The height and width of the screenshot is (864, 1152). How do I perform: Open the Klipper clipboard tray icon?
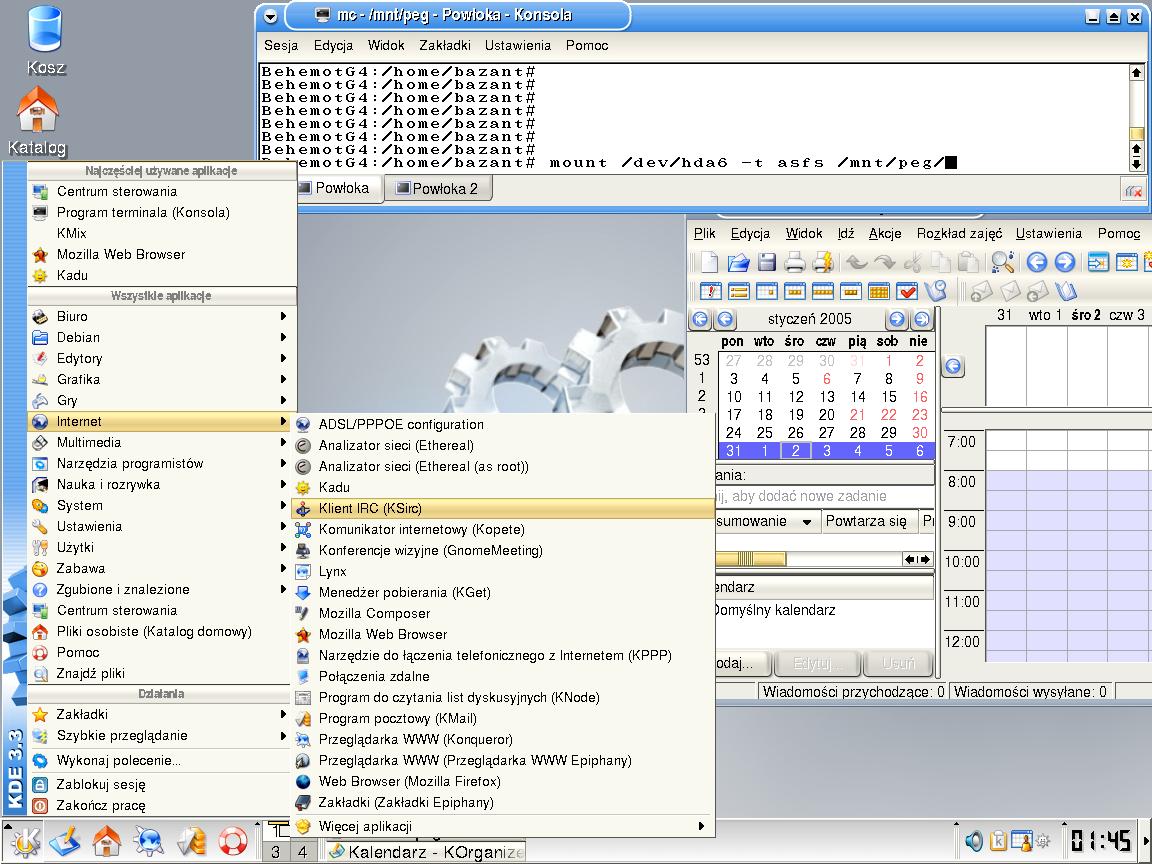pos(998,840)
